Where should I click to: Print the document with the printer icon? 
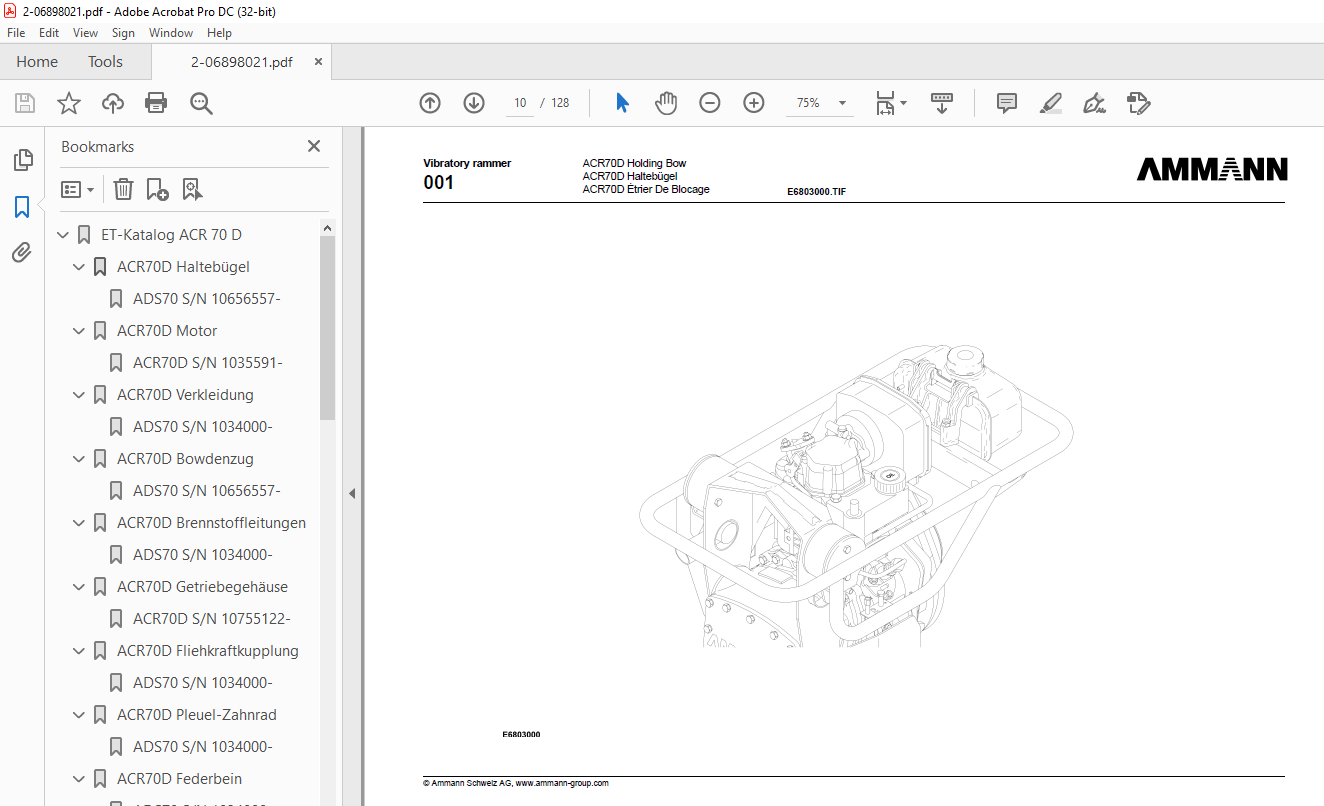(156, 103)
